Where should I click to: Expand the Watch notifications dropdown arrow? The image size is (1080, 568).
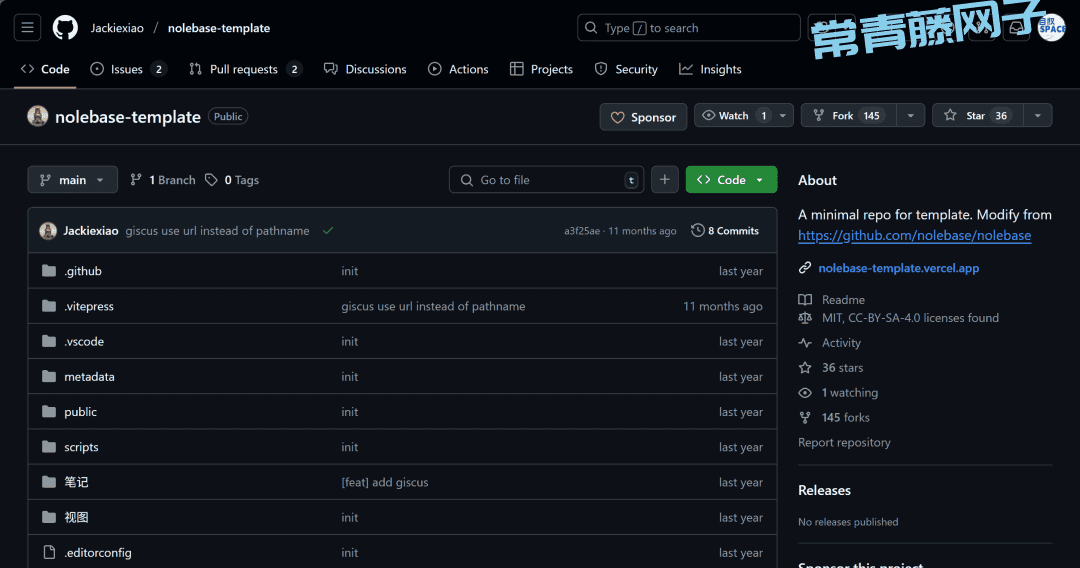[x=783, y=116]
